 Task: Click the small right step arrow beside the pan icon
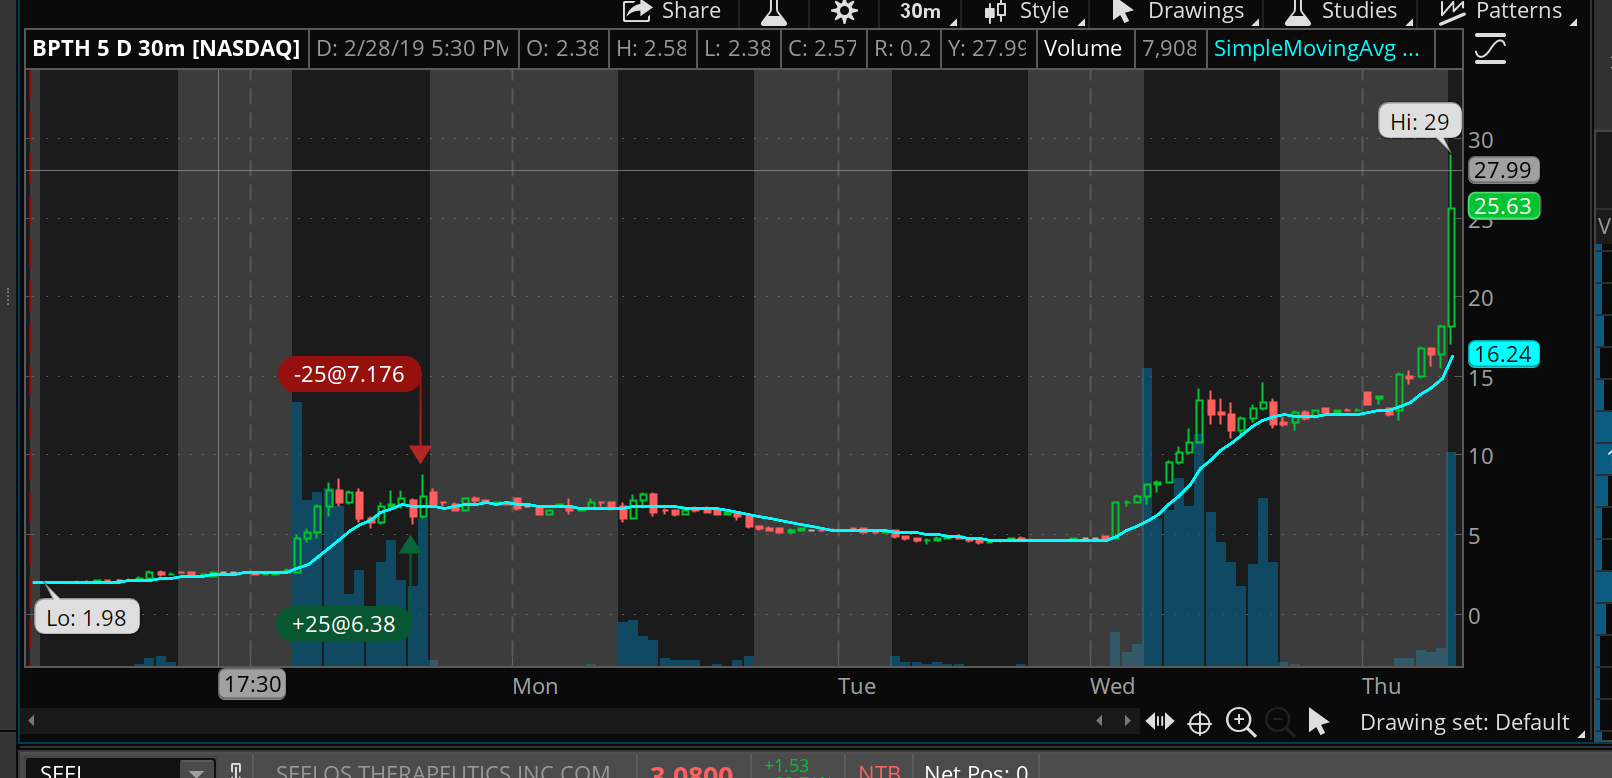[x=1128, y=720]
